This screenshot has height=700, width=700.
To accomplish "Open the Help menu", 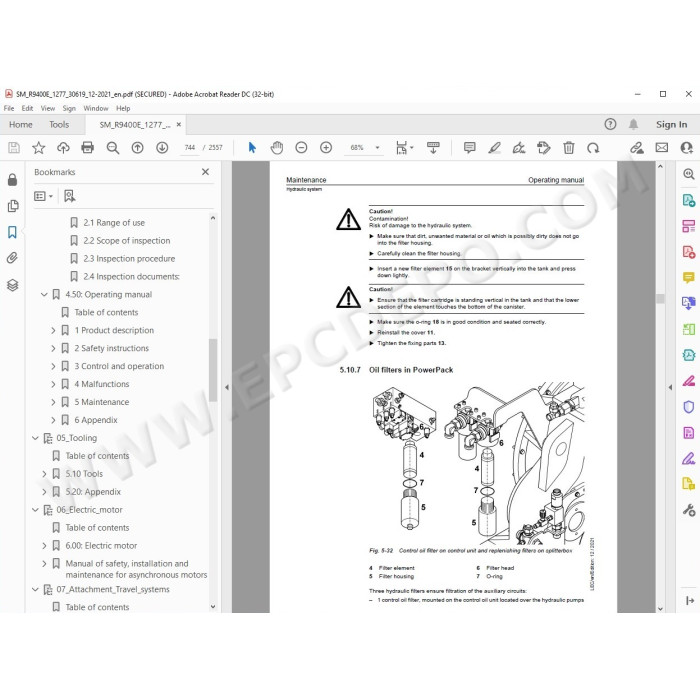I will click(123, 108).
